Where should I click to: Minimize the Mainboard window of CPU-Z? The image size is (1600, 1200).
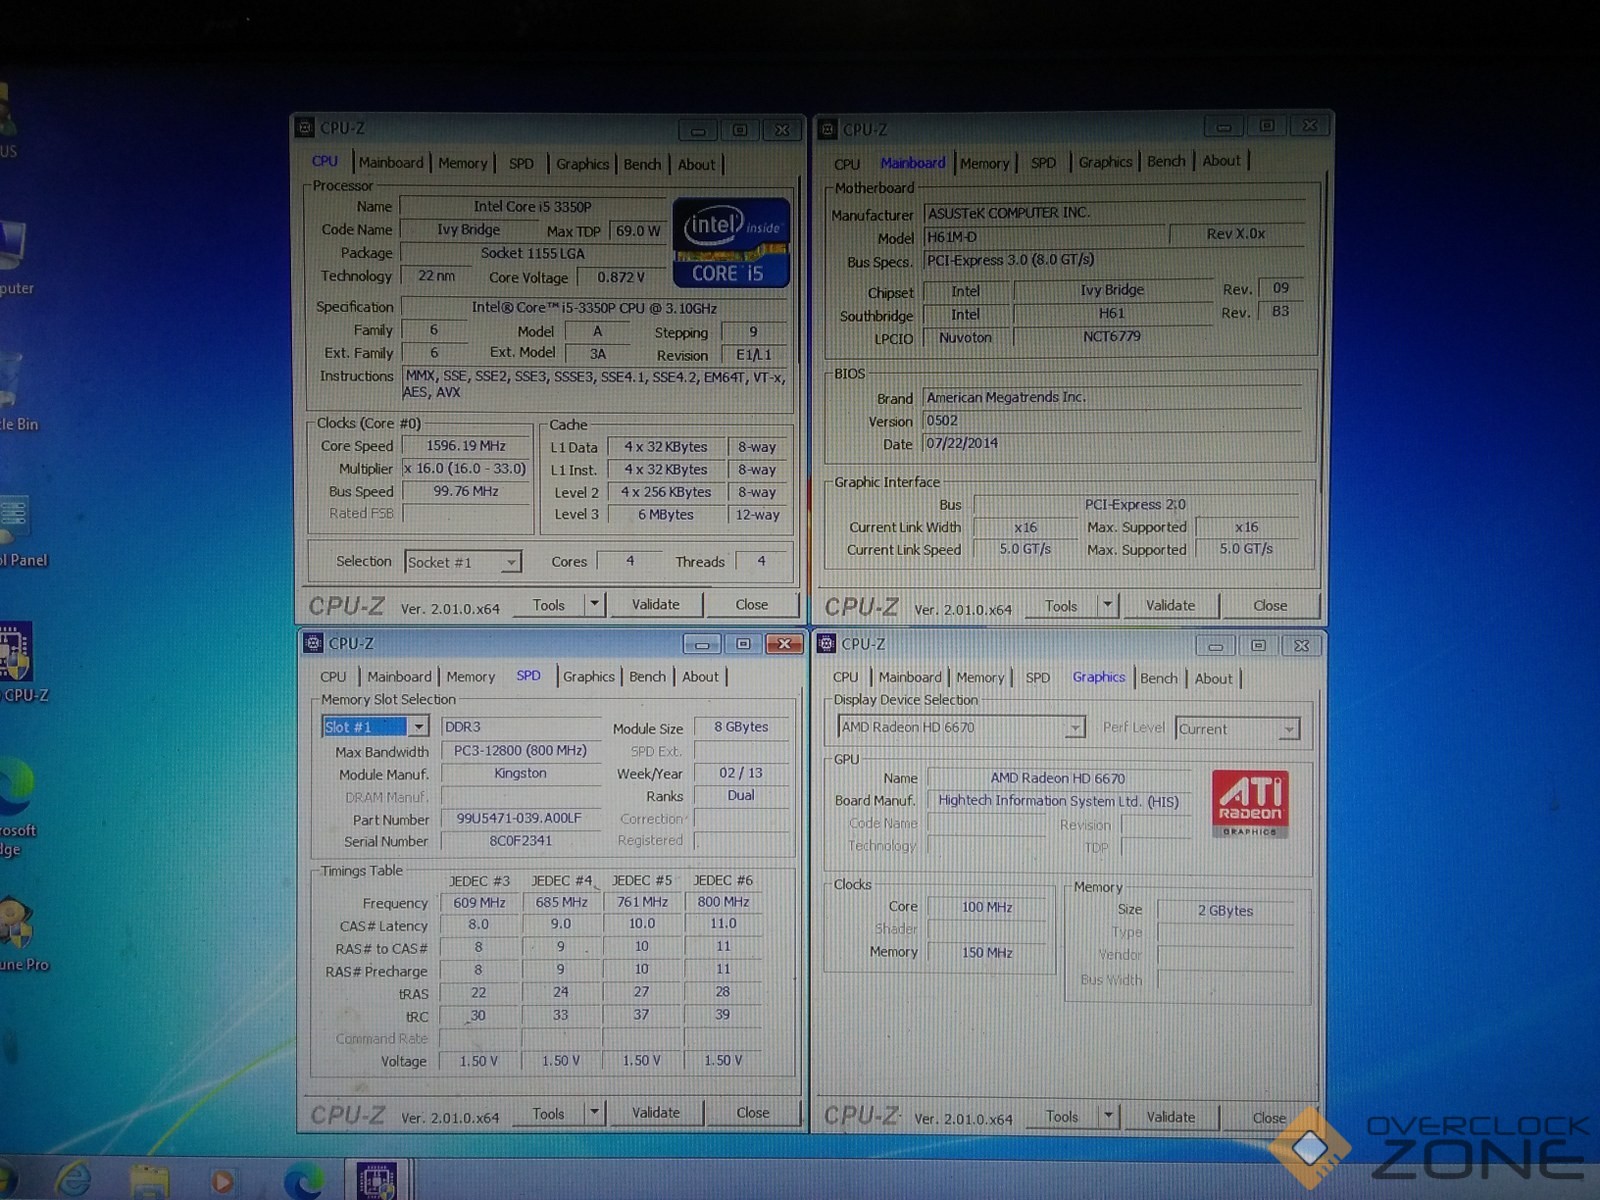click(x=1224, y=126)
